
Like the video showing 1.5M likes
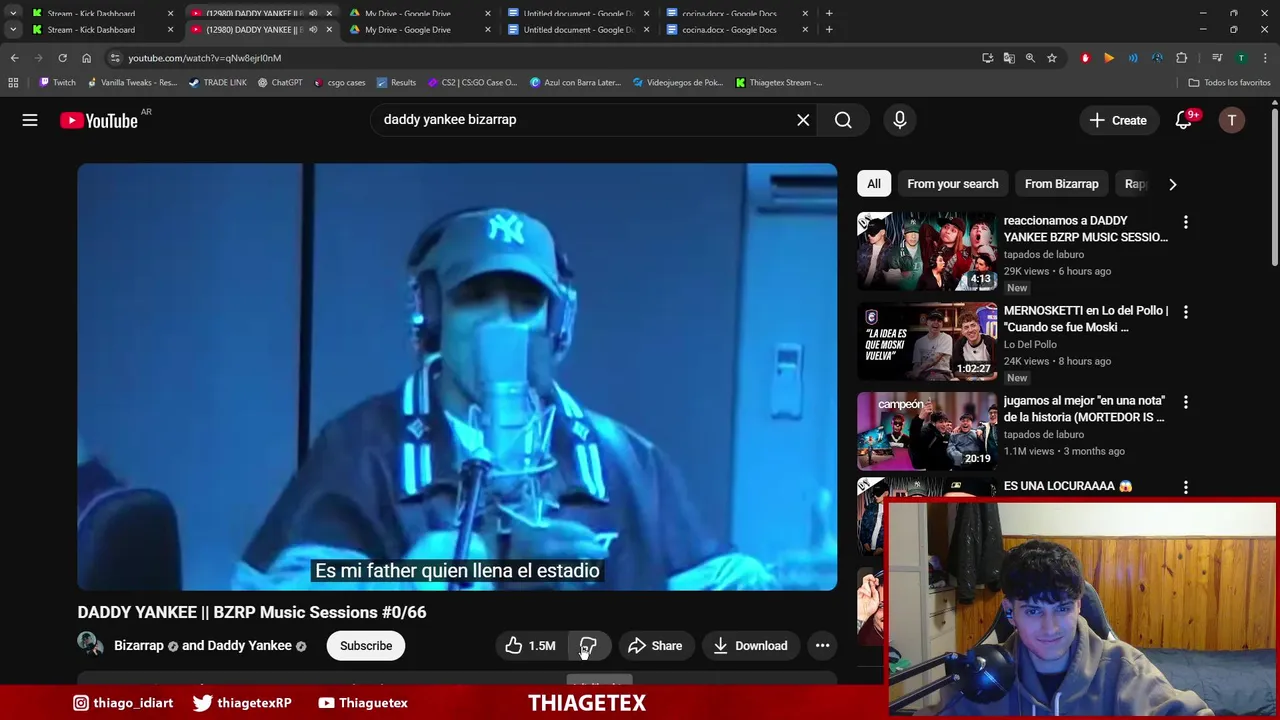[530, 646]
